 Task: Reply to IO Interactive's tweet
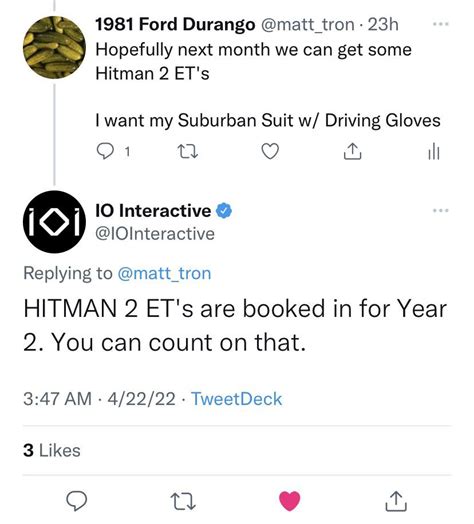pyautogui.click(x=77, y=501)
